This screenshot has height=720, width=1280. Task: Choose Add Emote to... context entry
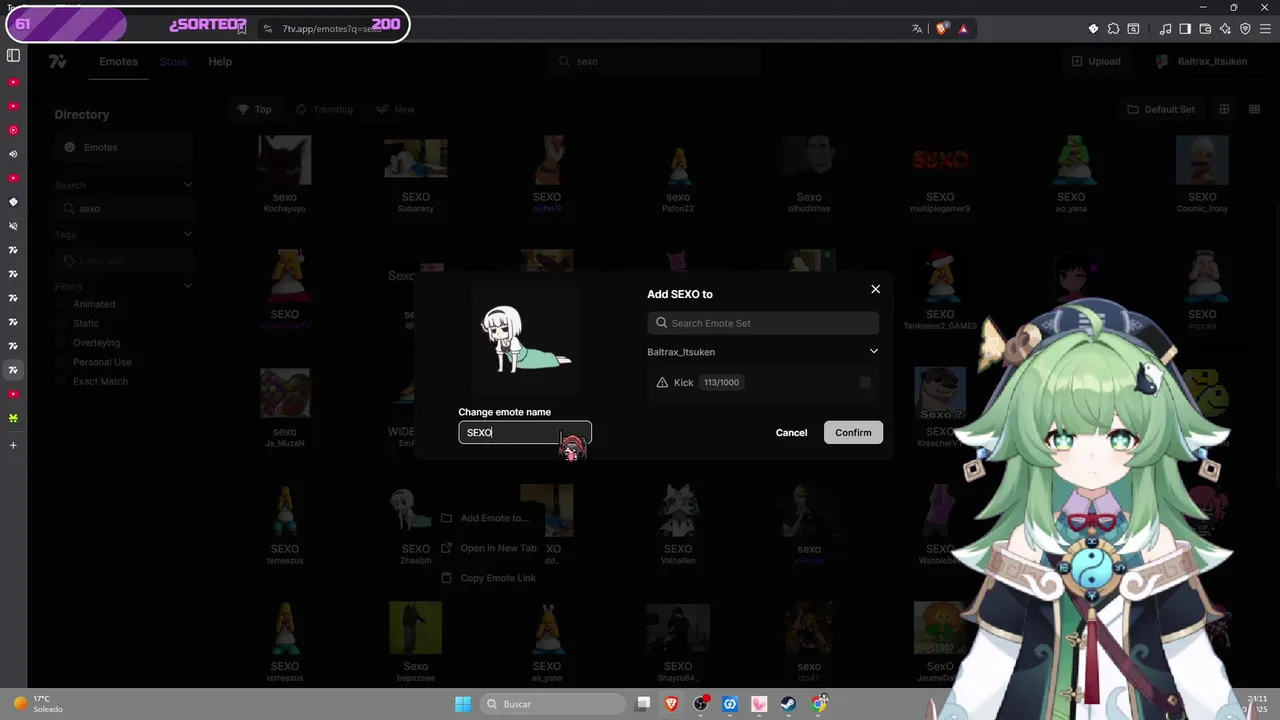(485, 518)
